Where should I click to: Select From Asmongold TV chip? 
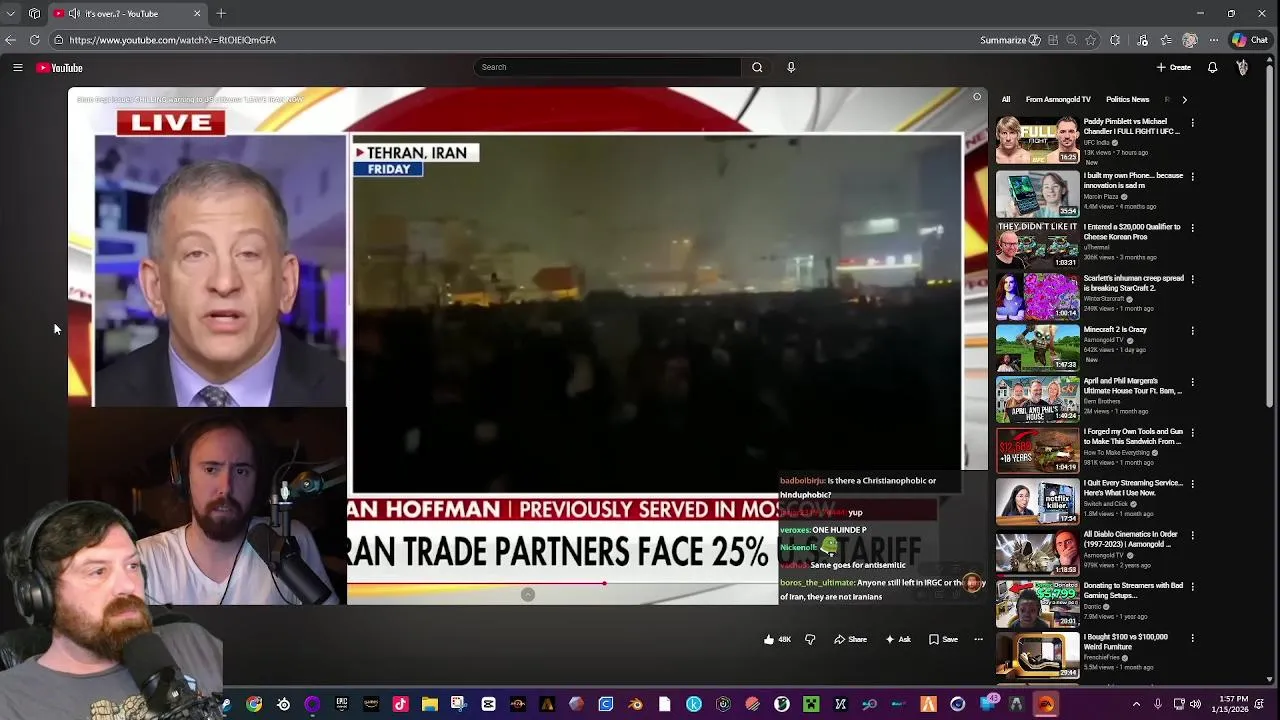[x=1058, y=99]
